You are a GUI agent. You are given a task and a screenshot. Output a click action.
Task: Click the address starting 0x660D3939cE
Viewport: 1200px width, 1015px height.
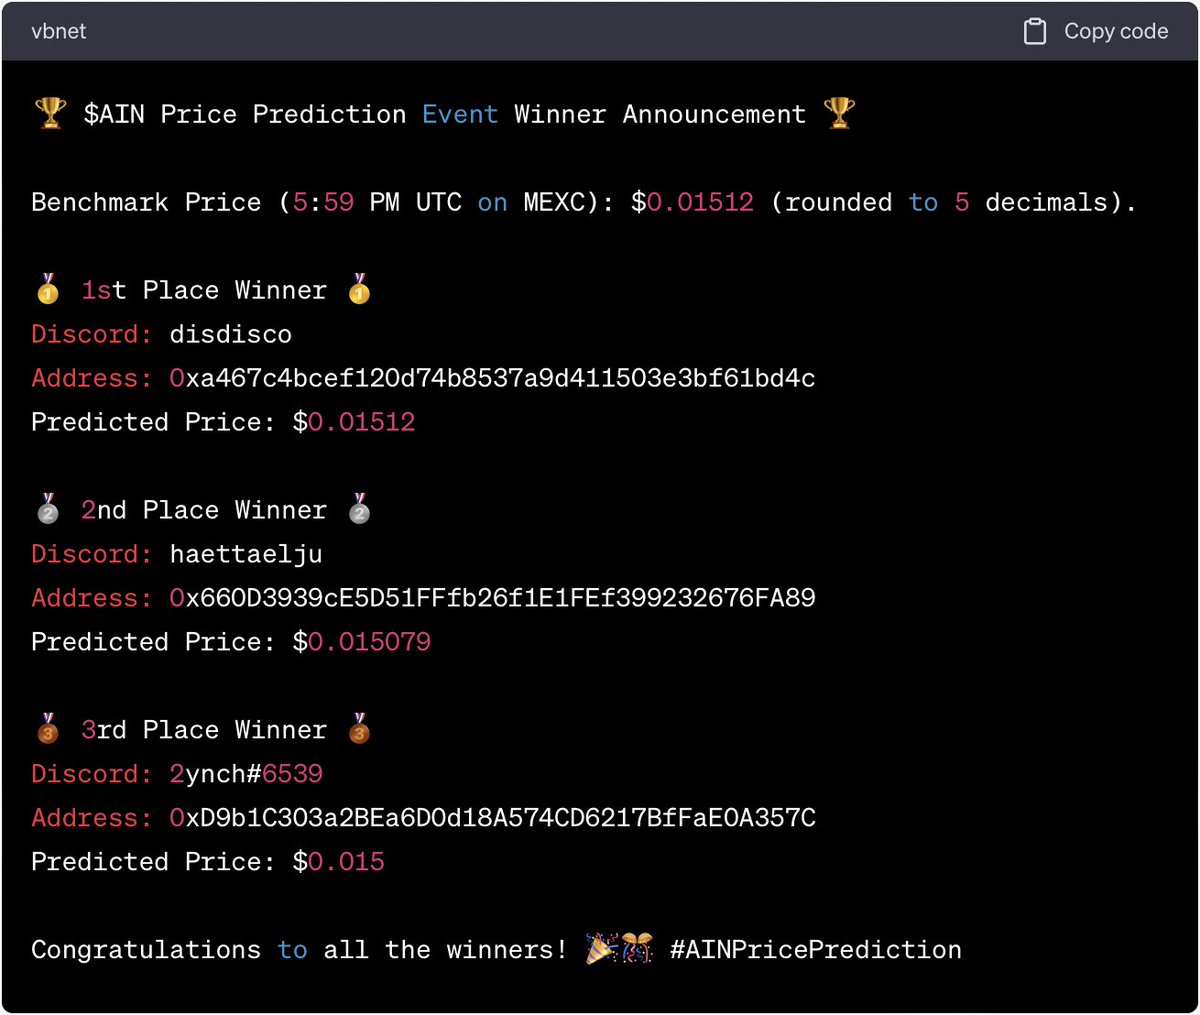[x=492, y=598]
